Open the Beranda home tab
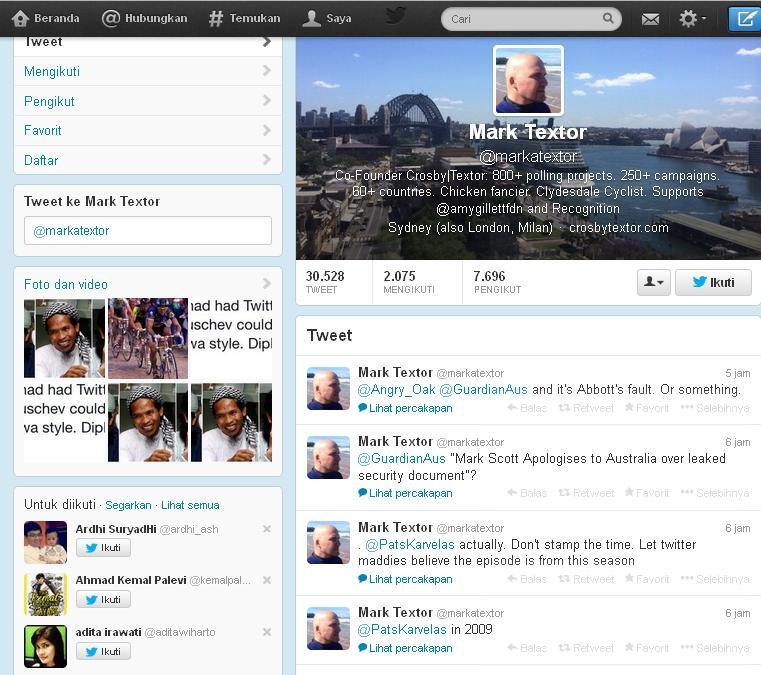Viewport: 761px width, 675px height. tap(46, 18)
